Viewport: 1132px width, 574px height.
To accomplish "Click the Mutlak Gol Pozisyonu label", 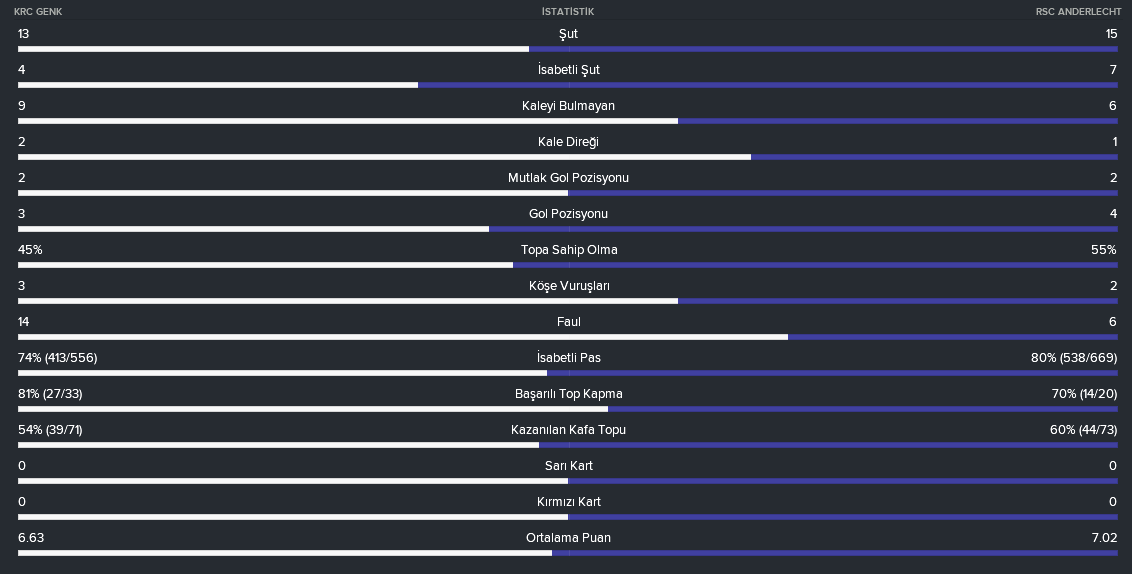I will 568,178.
